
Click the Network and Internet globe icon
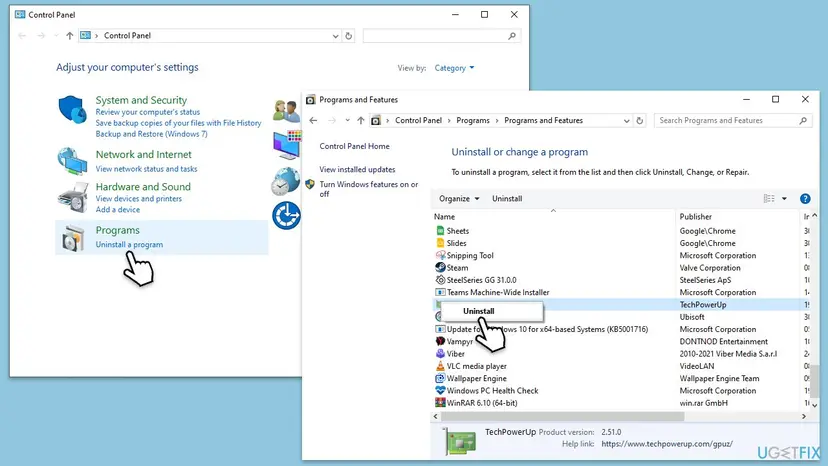(x=72, y=161)
